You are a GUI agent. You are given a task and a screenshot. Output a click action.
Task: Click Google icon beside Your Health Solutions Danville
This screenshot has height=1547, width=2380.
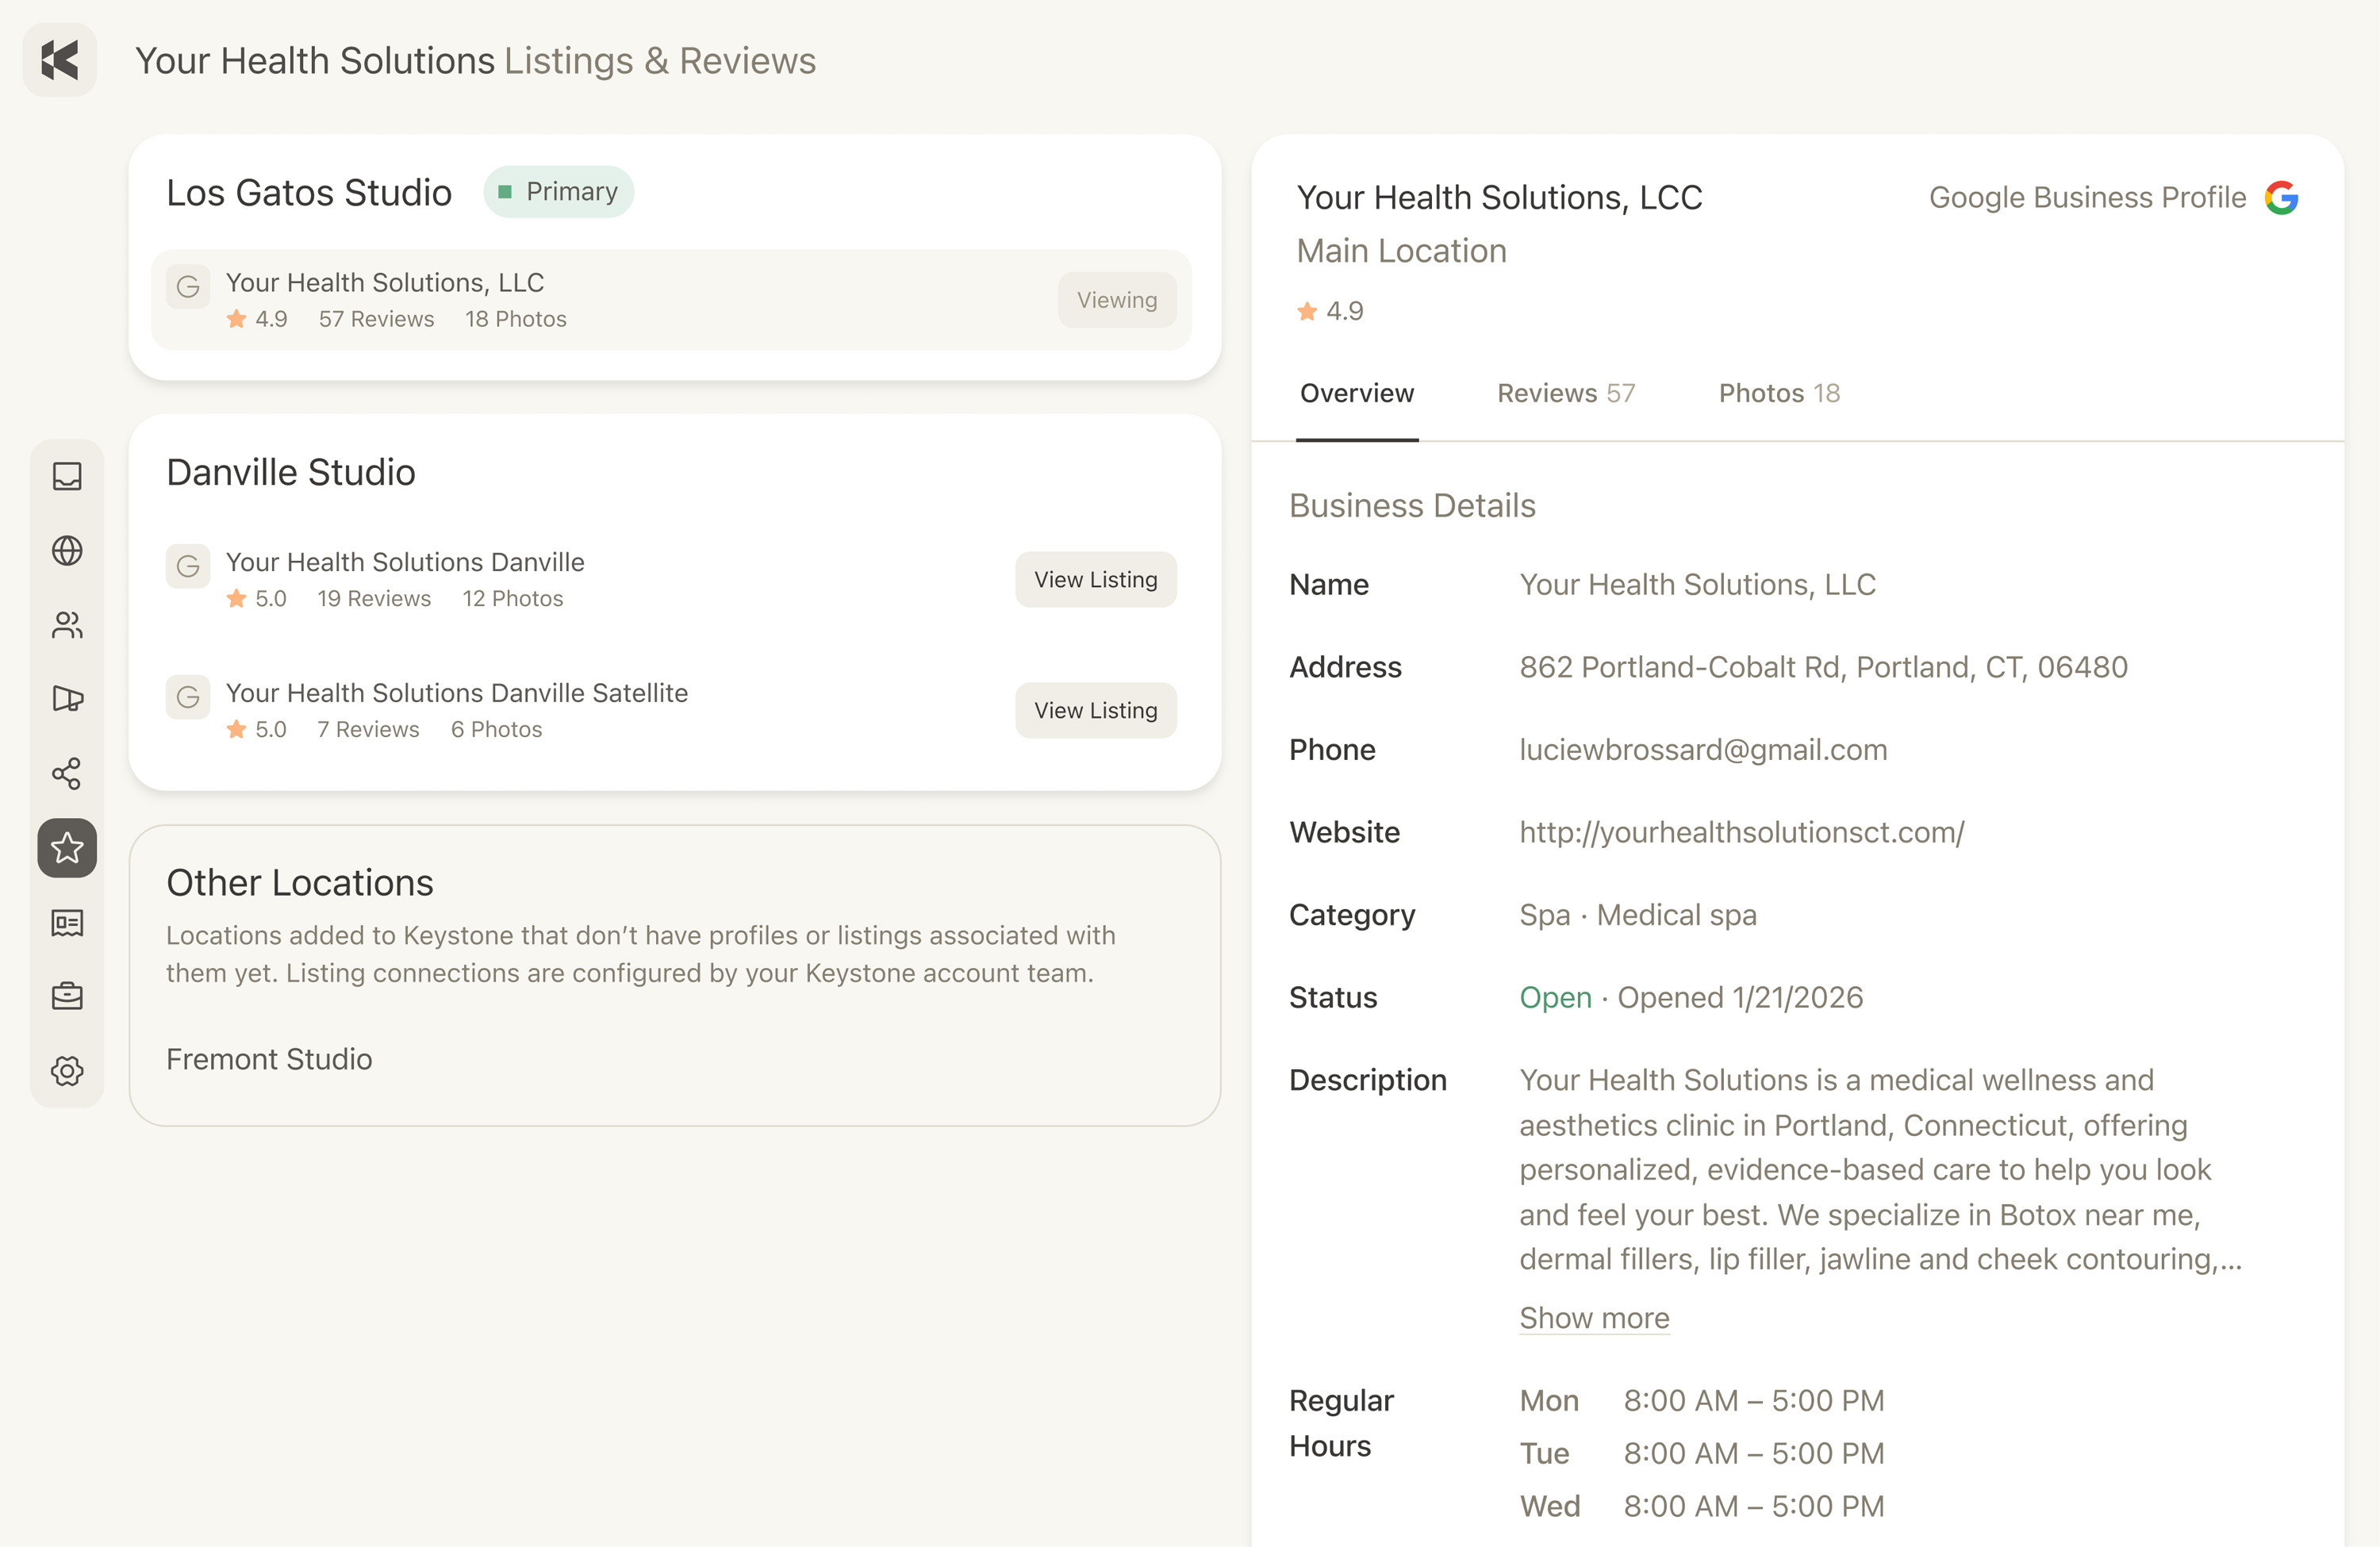[x=188, y=566]
